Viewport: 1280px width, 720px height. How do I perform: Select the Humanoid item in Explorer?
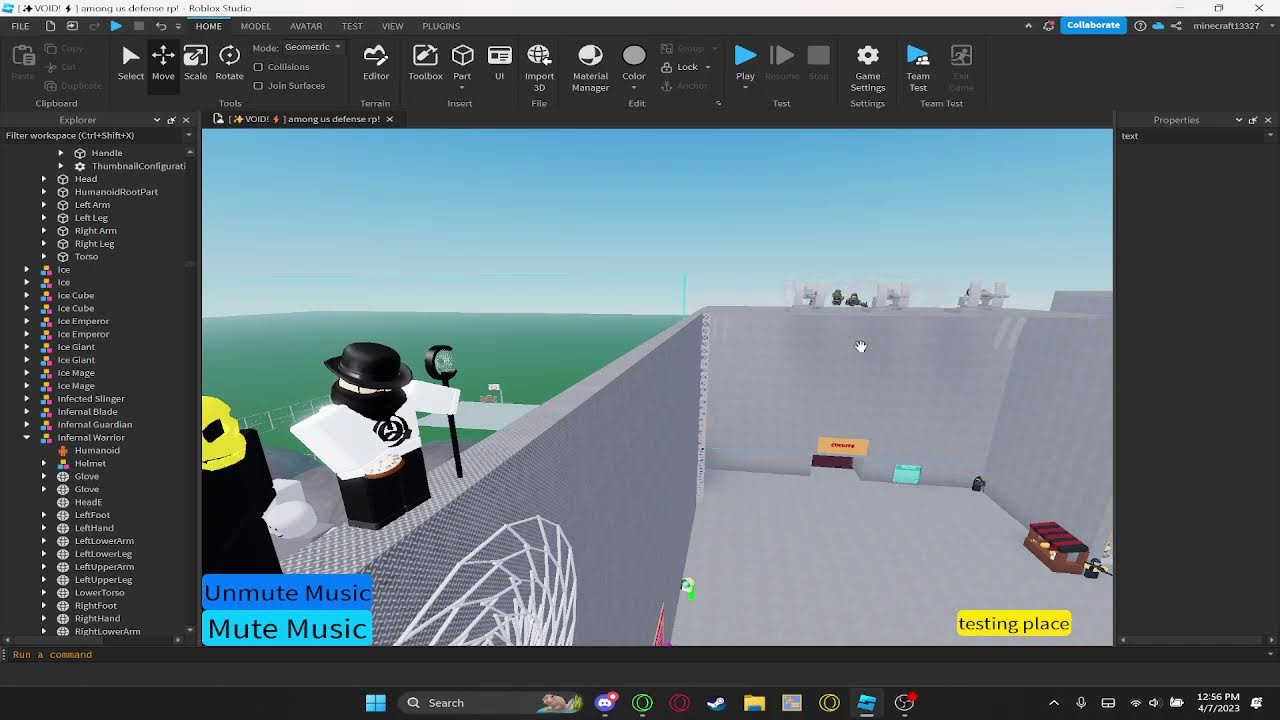(x=97, y=450)
